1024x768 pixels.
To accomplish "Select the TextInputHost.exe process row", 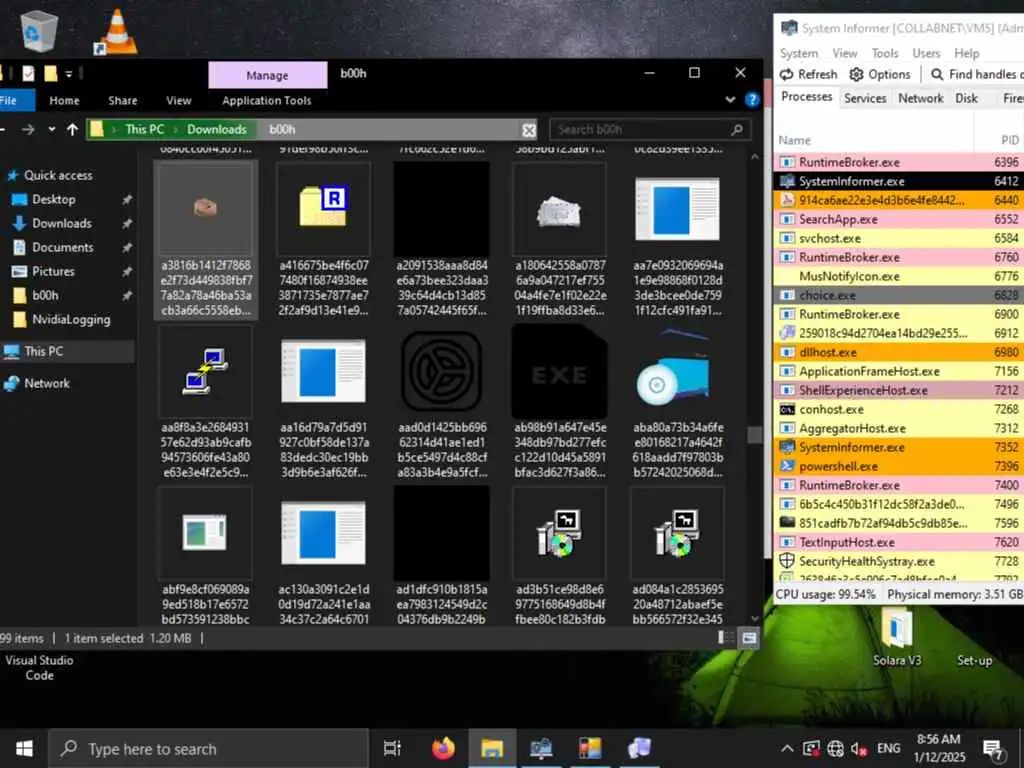I will [x=899, y=542].
